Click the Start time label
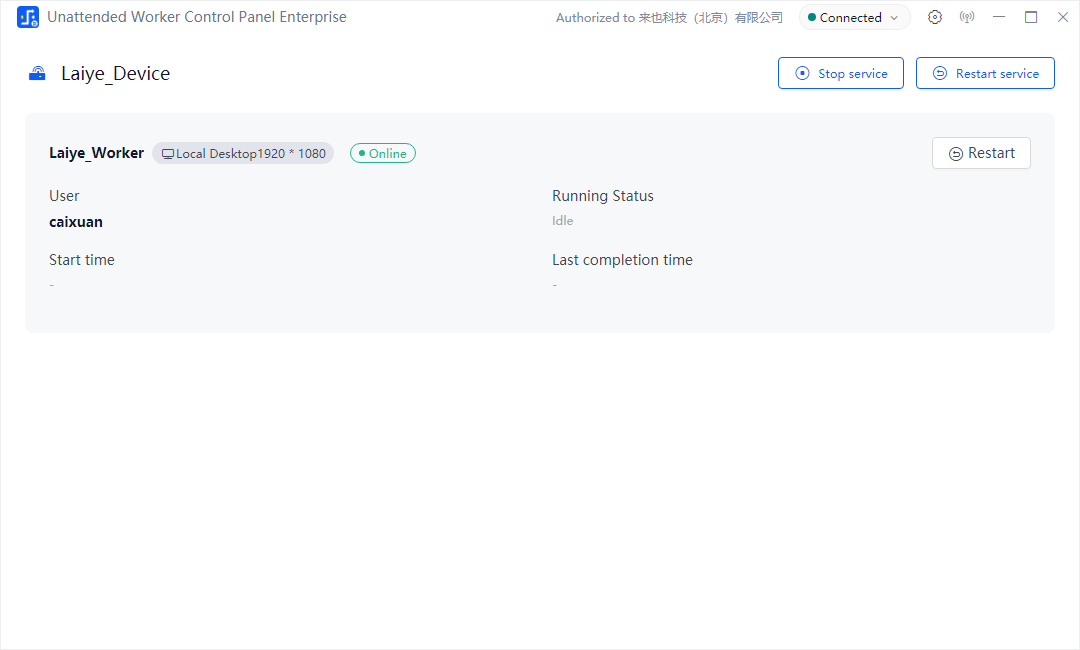This screenshot has width=1080, height=650. pyautogui.click(x=82, y=260)
